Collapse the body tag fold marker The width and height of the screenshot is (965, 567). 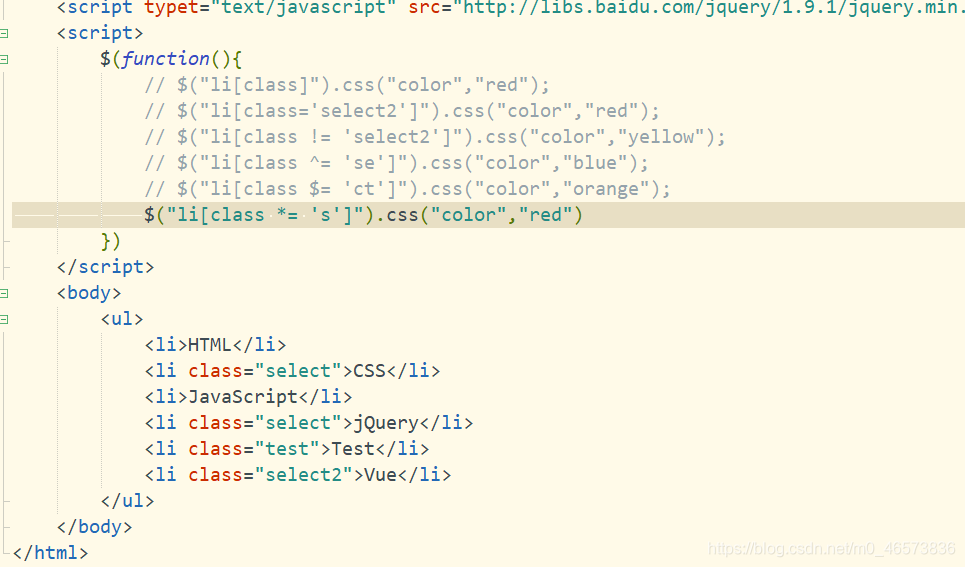pos(4,293)
